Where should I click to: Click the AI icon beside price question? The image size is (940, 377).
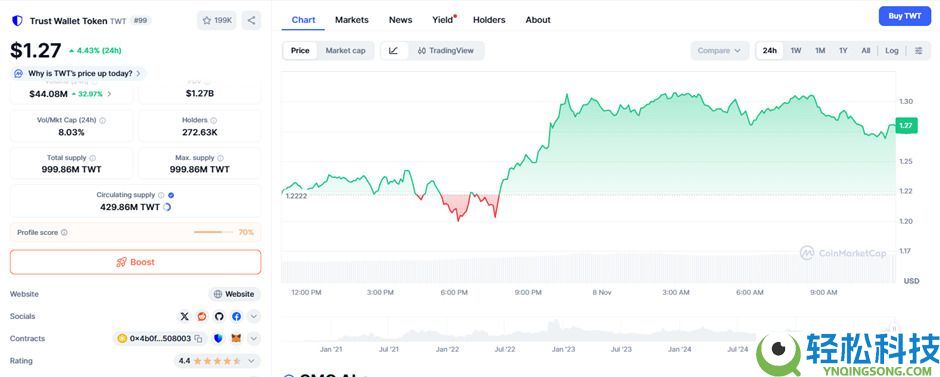(19, 74)
